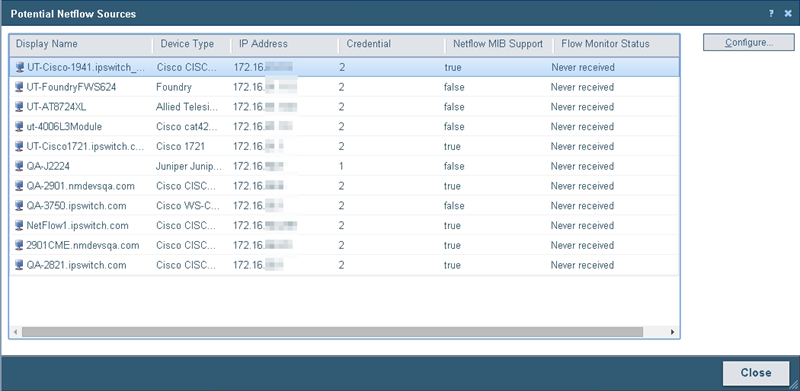
Task: Click the Close button
Action: [x=756, y=373]
